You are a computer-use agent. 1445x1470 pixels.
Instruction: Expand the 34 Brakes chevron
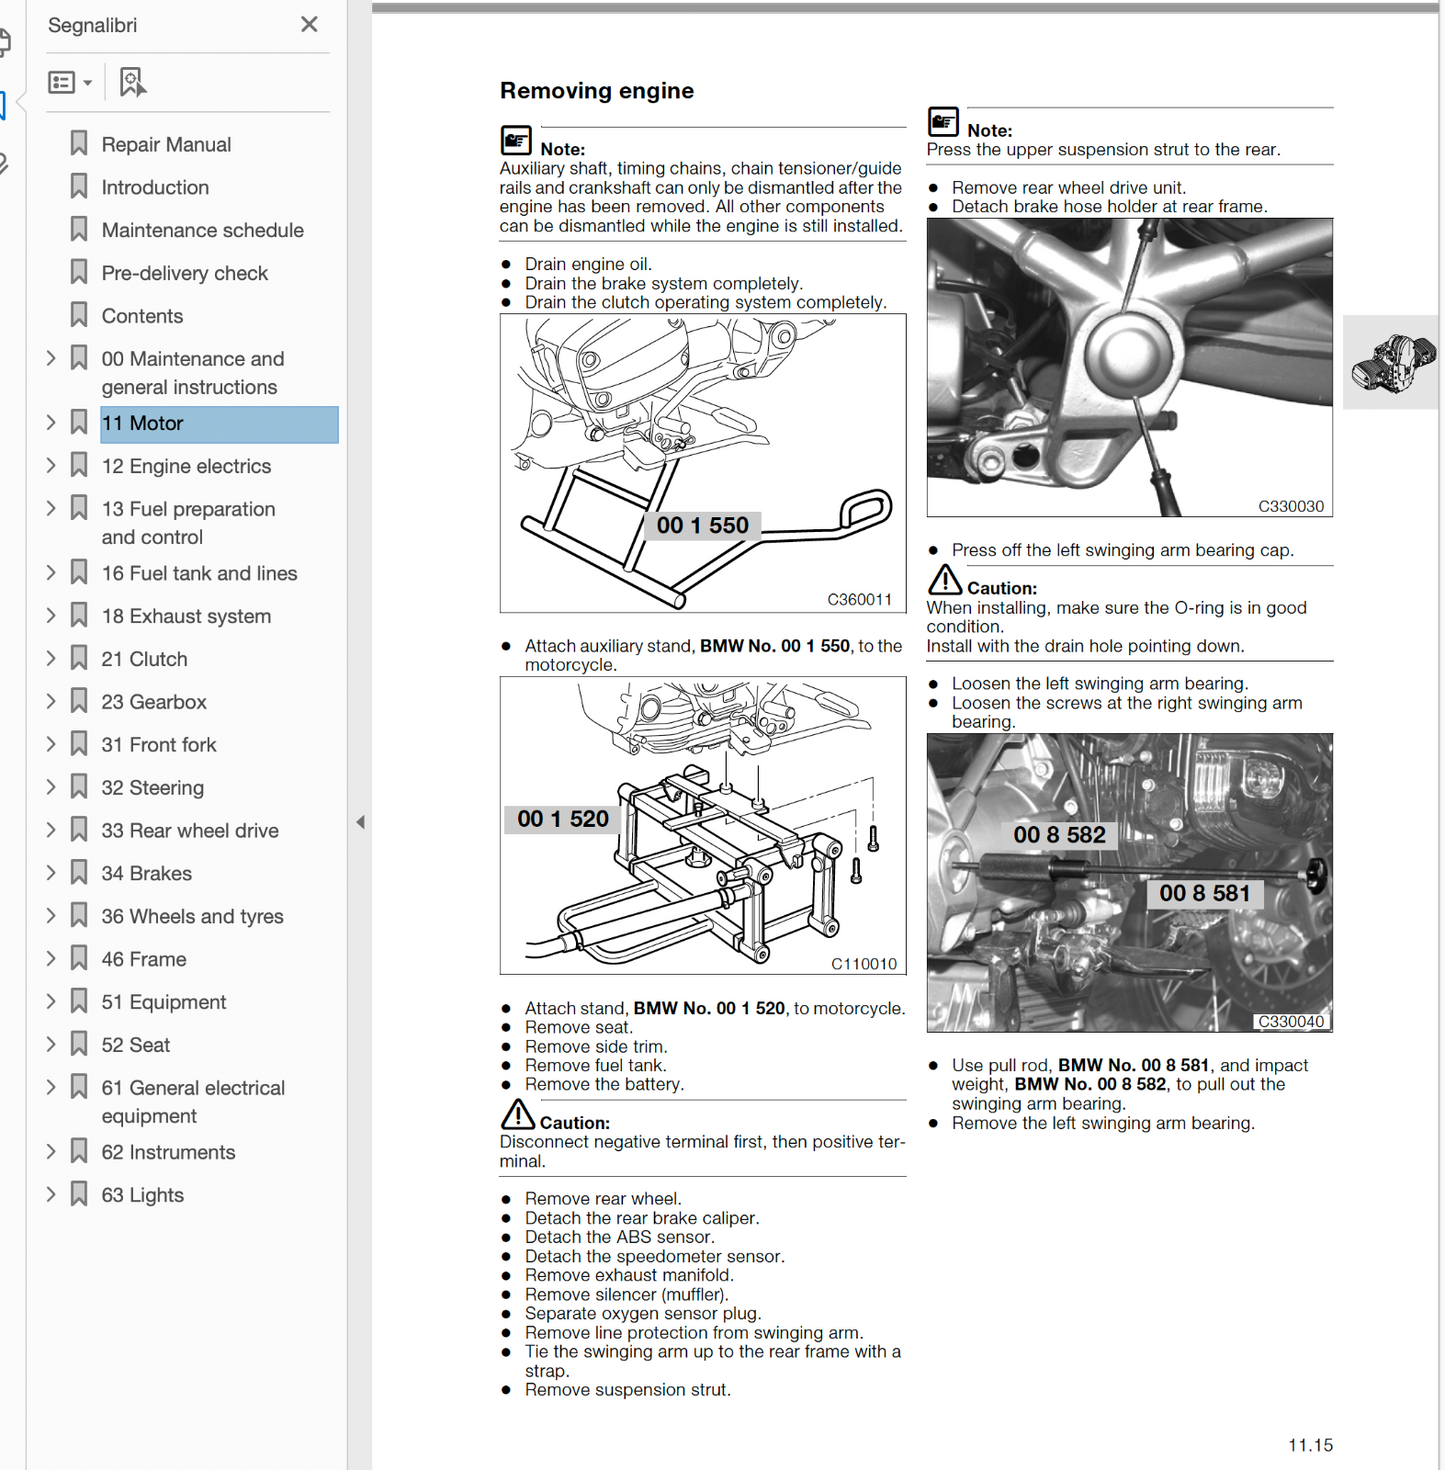click(x=51, y=873)
